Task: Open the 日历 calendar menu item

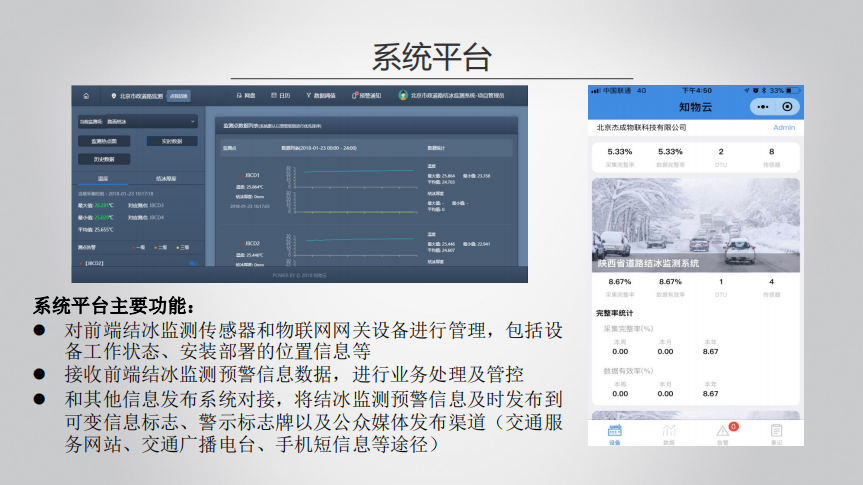Action: coord(281,96)
